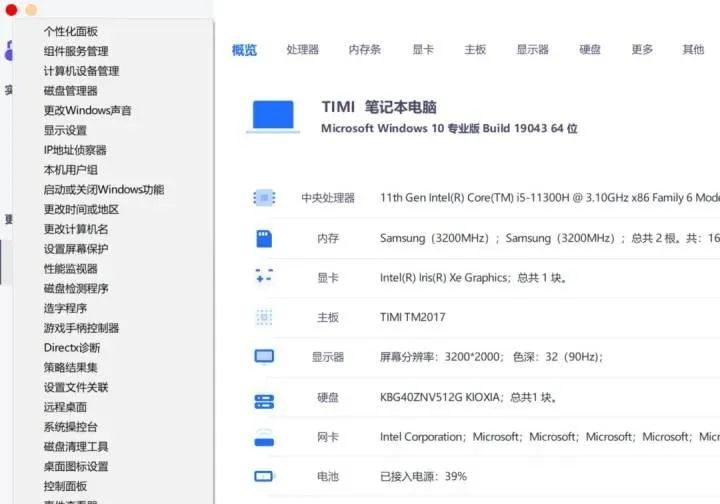Choose 更改计算机名 menu entry
Image resolution: width=720 pixels, height=504 pixels.
[76, 229]
